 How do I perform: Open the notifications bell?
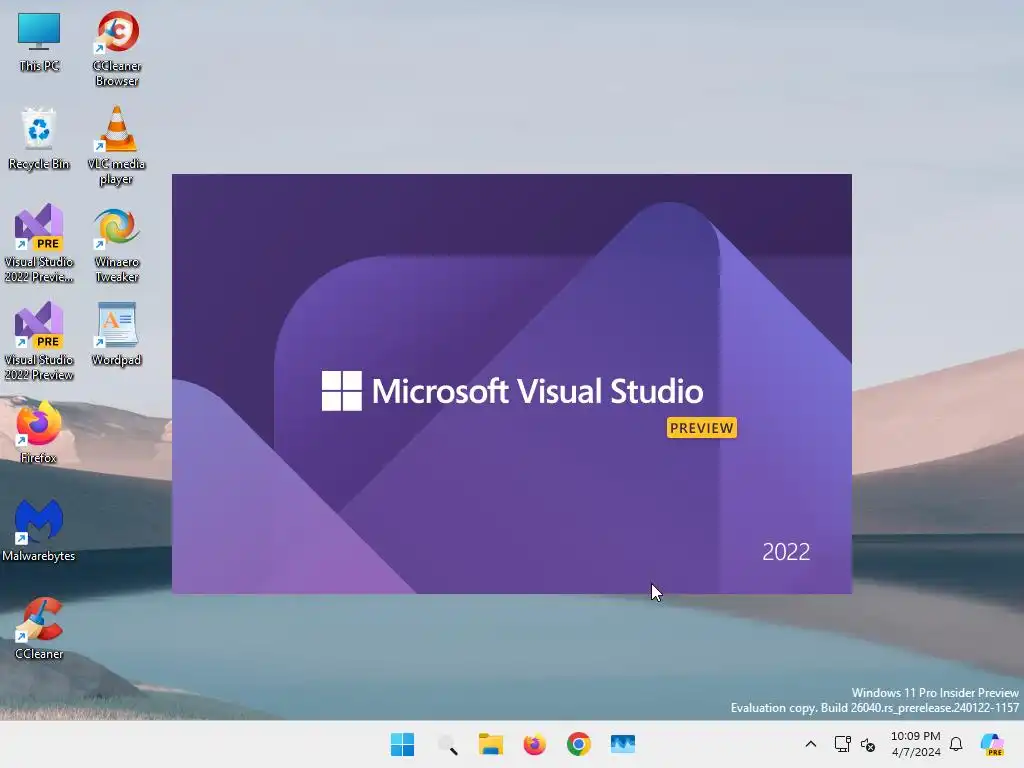pos(956,744)
